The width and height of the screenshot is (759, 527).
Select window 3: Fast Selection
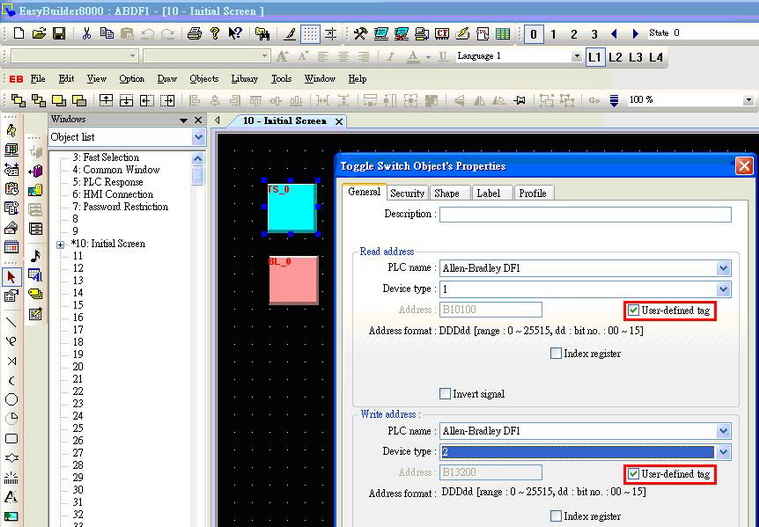106,157
